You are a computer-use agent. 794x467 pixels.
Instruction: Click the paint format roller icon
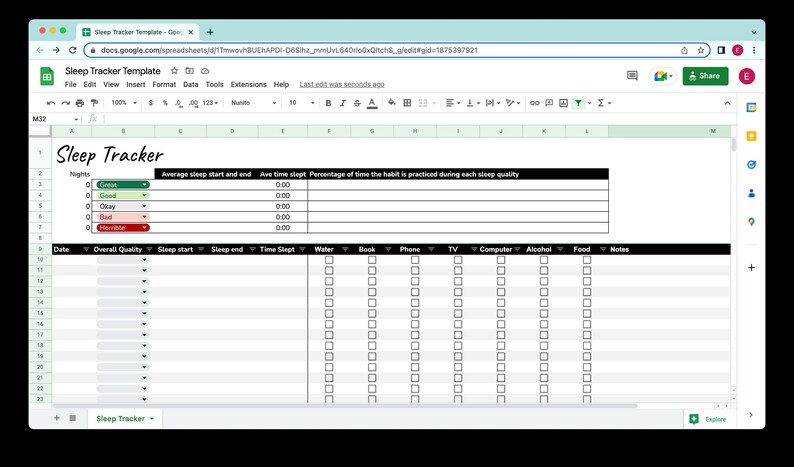(94, 103)
